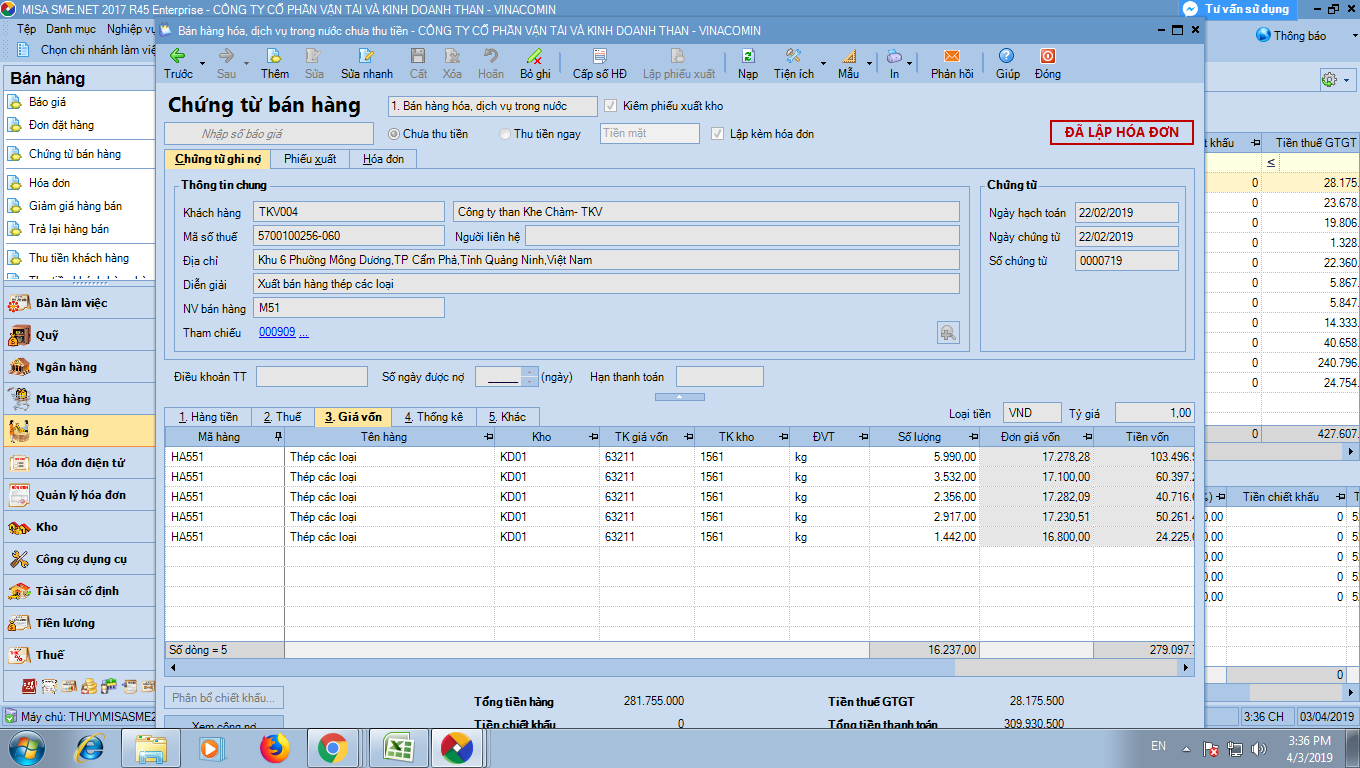Switch to Phiếu xuất tab
The height and width of the screenshot is (768, 1360).
[x=310, y=159]
